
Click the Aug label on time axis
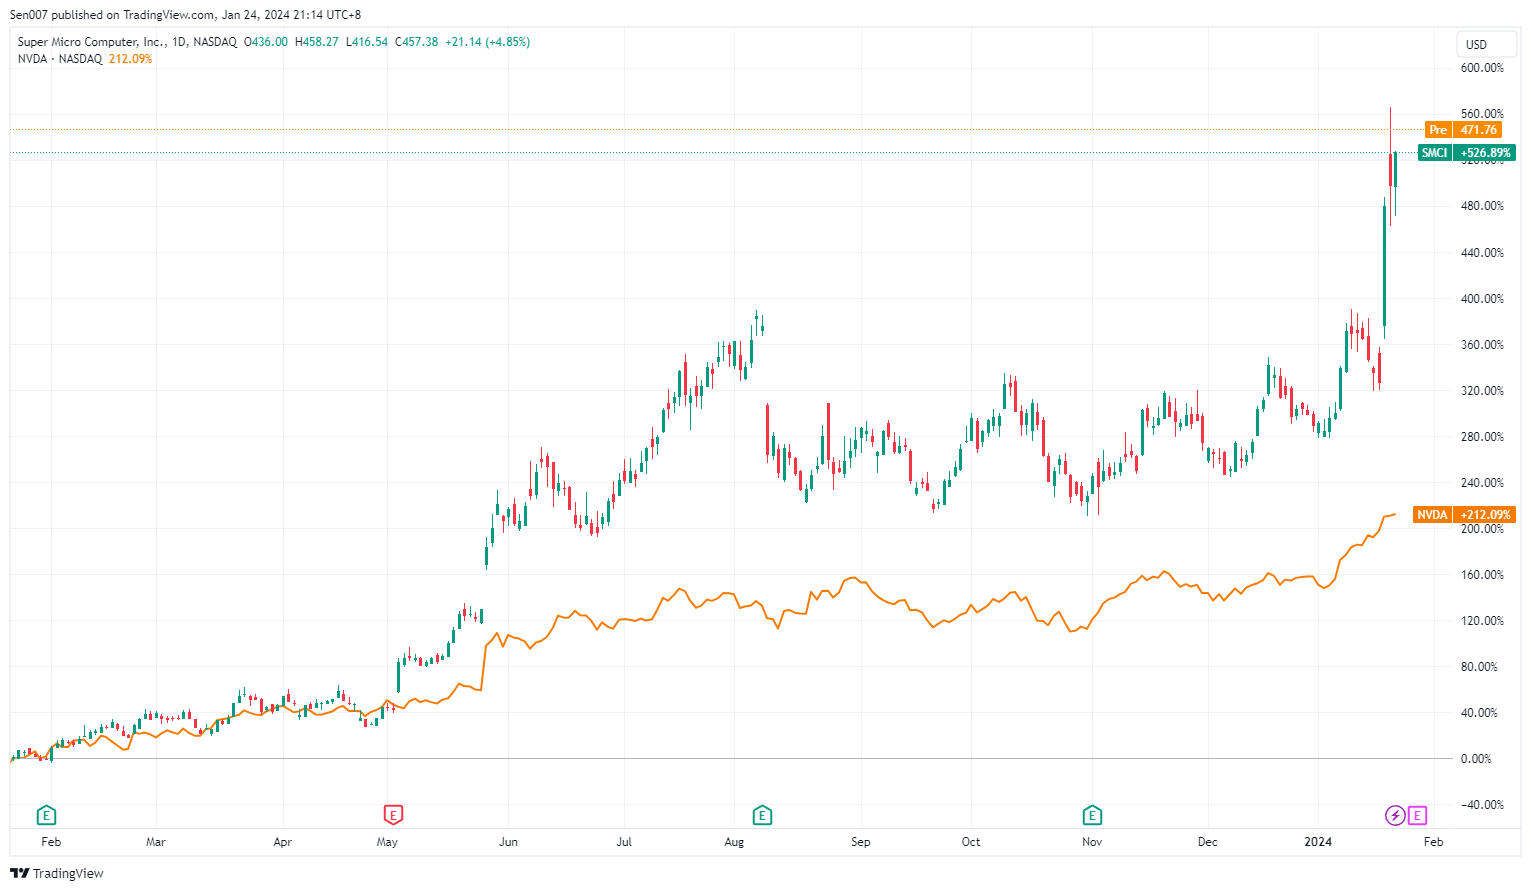click(735, 842)
